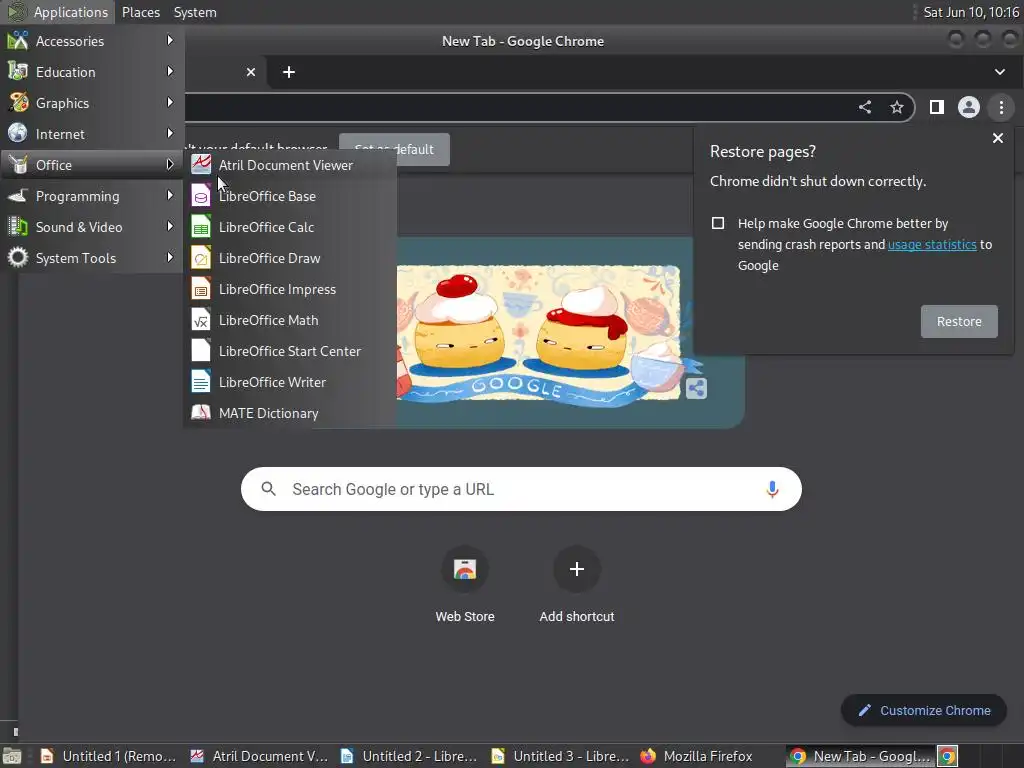The height and width of the screenshot is (768, 1024).
Task: Bookmark this tab with star icon
Action: (x=897, y=107)
